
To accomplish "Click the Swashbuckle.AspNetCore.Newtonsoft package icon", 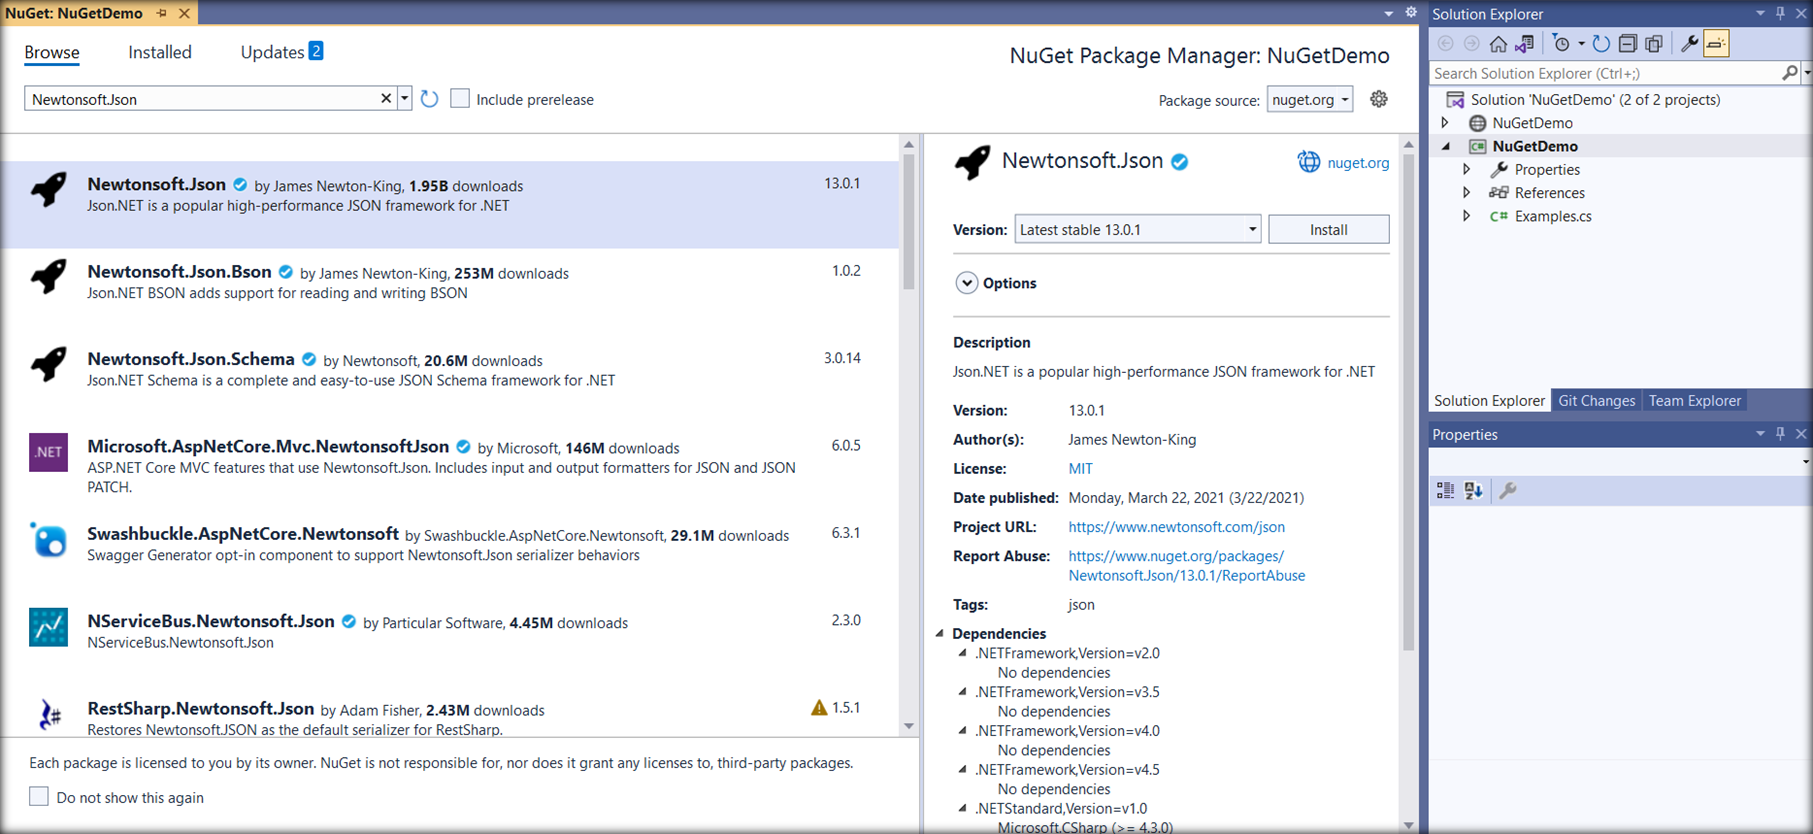I will click(48, 540).
